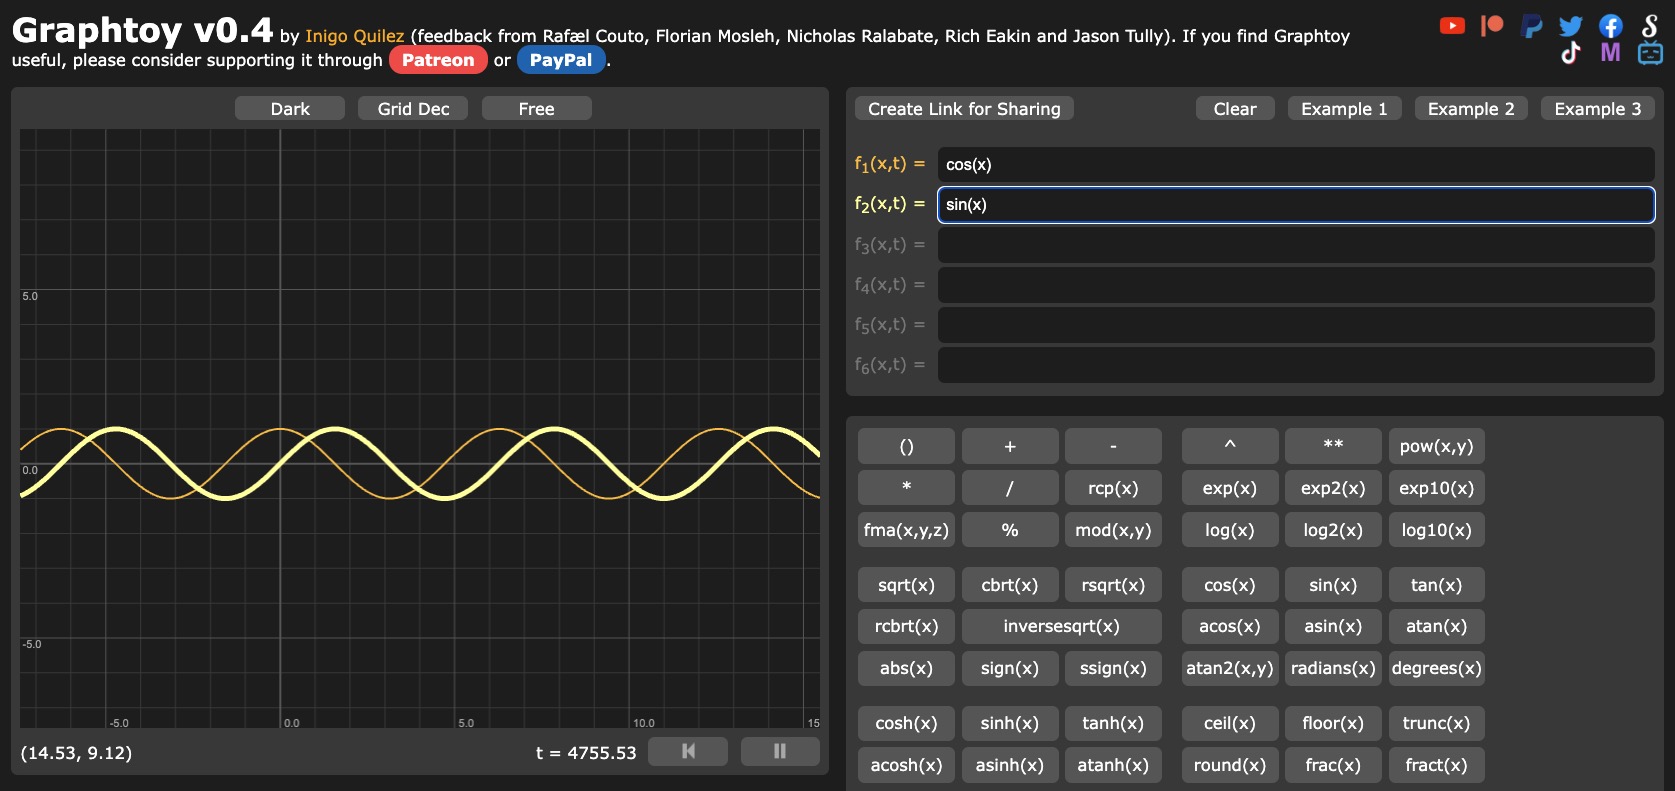
Task: Insert the abs(x) function
Action: tap(906, 668)
